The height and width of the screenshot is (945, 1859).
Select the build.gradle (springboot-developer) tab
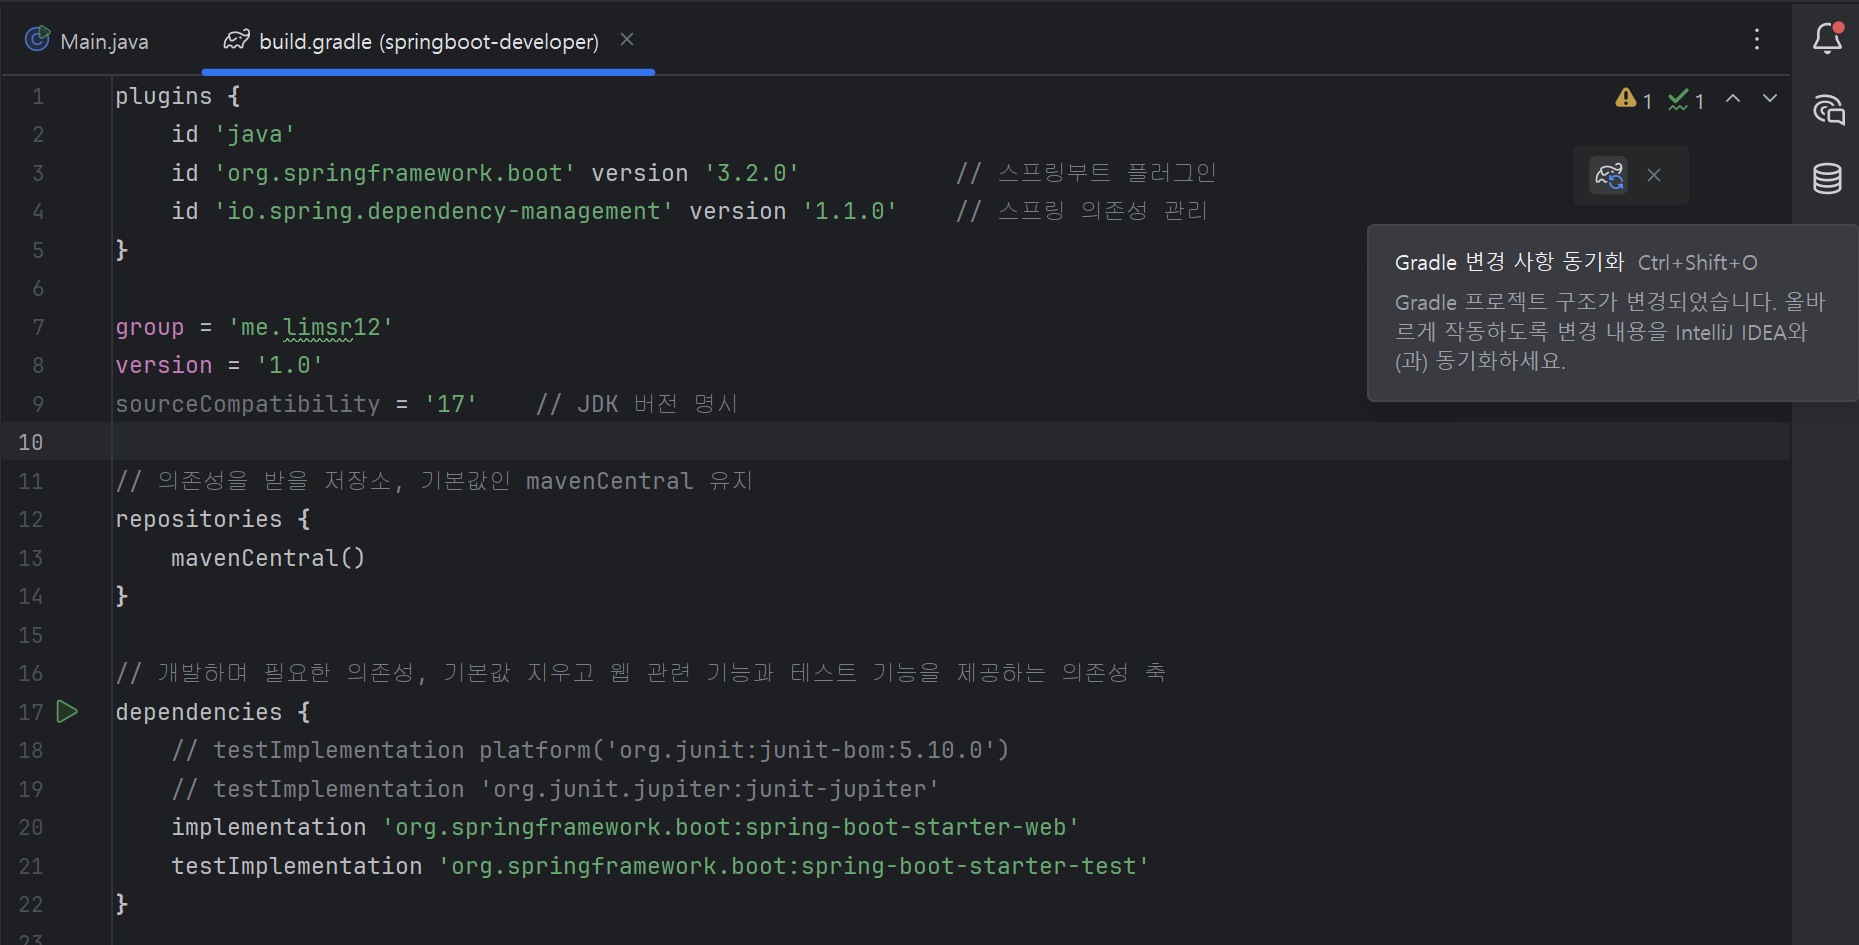(428, 41)
